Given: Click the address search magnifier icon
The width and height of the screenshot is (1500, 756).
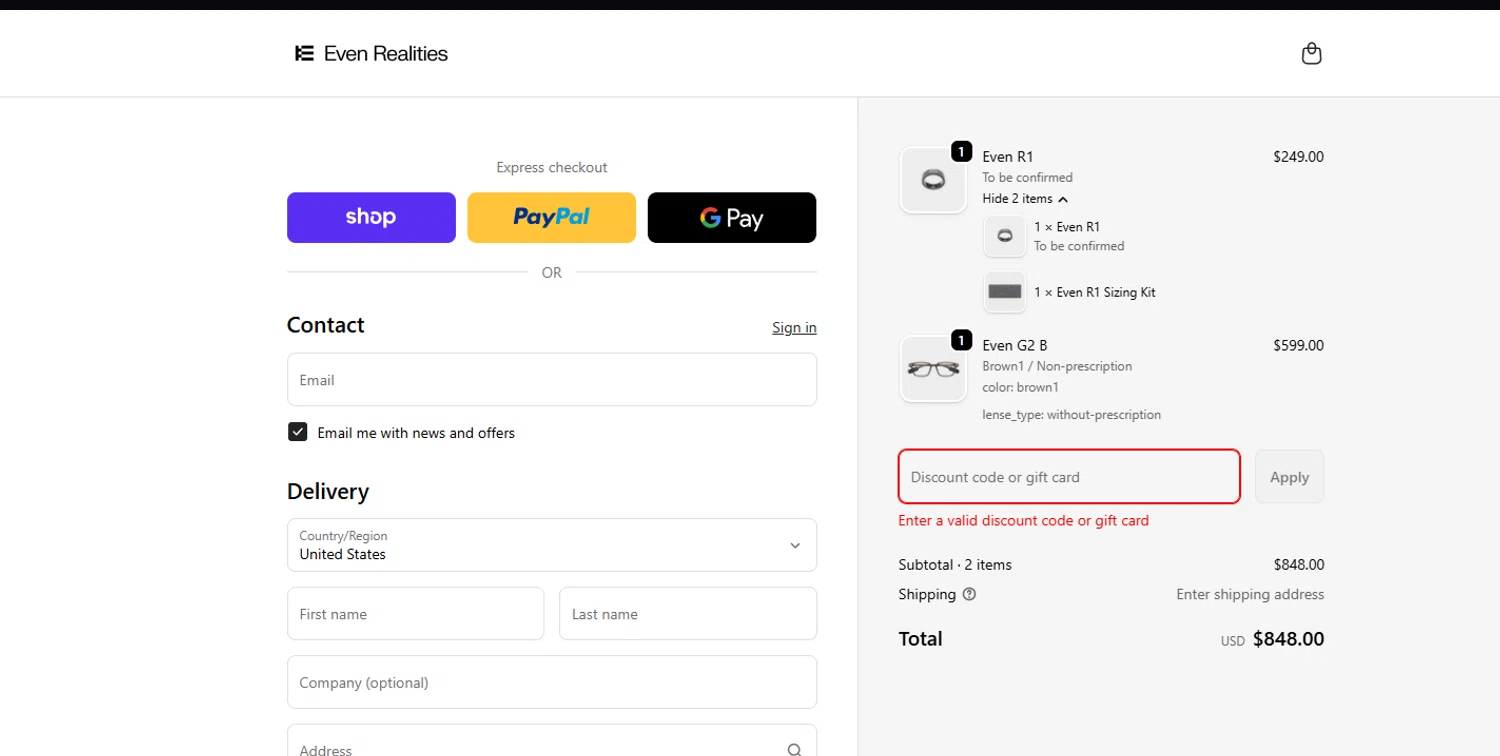Looking at the screenshot, I should (794, 749).
